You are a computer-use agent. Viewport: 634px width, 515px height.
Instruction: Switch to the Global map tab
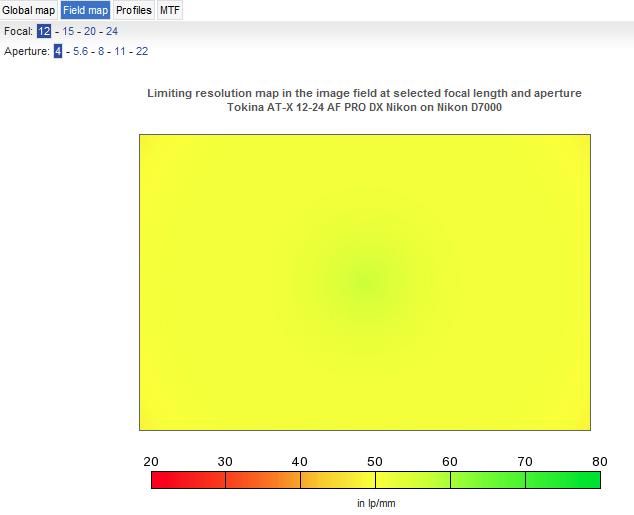28,10
